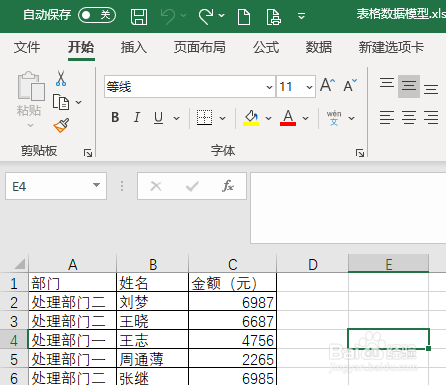
Task: Open the Redo history dropdown arrow
Action: click(221, 16)
